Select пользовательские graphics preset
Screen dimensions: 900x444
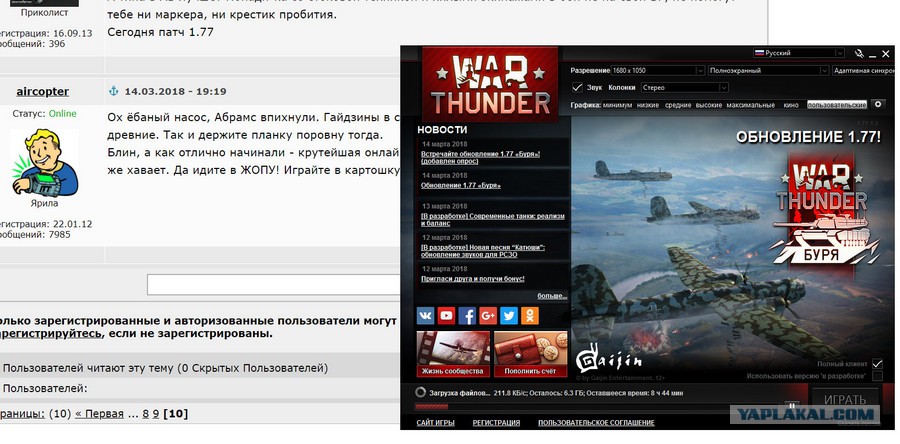pyautogui.click(x=837, y=105)
